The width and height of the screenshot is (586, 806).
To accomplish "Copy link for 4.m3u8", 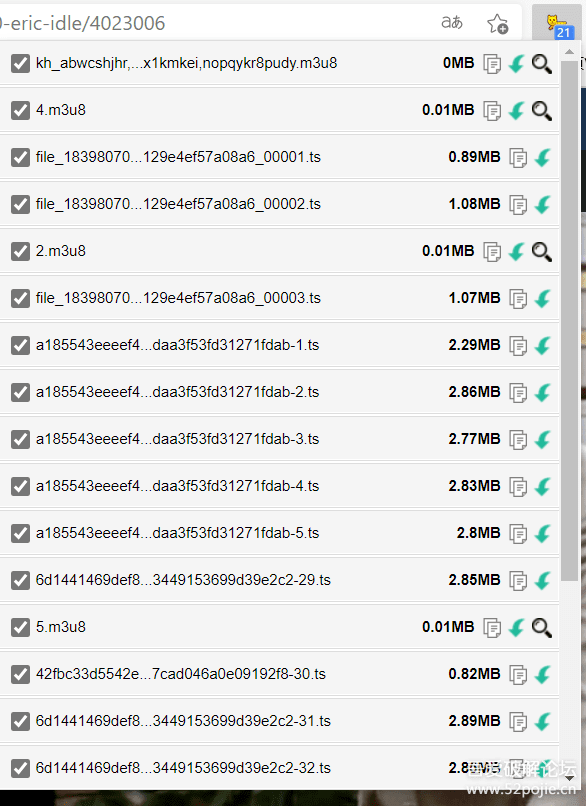I will click(x=492, y=111).
